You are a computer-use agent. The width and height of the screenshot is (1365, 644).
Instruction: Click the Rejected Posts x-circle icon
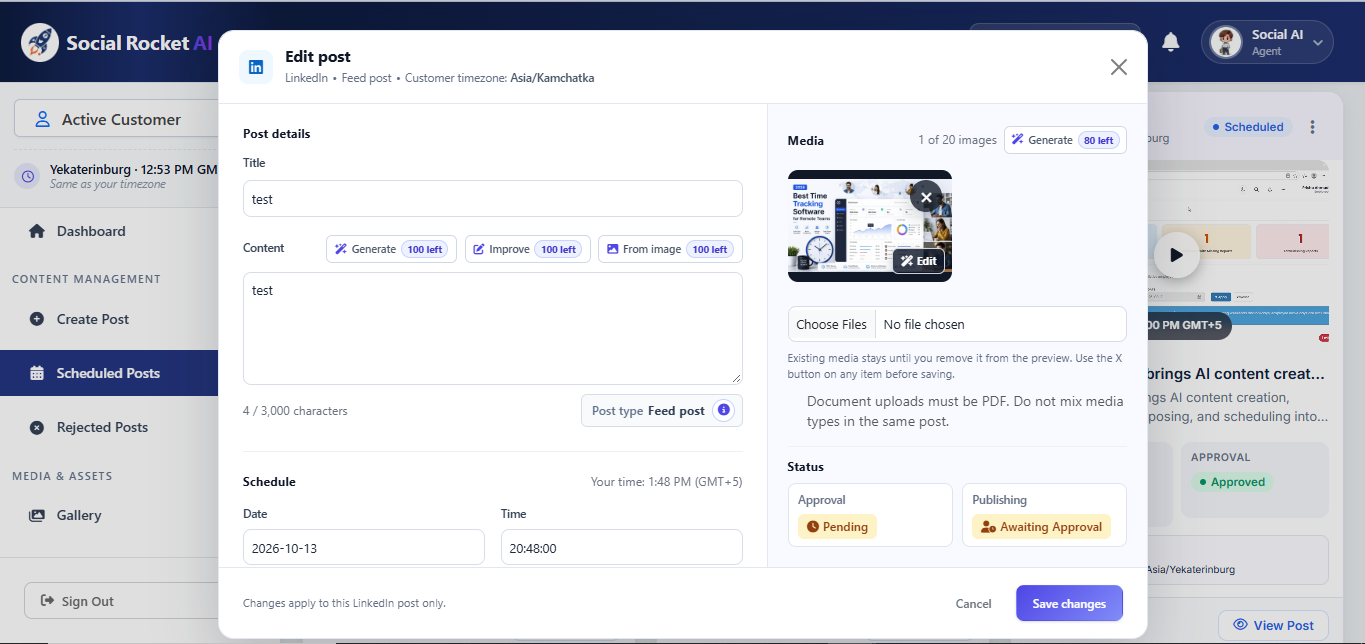coord(37,427)
